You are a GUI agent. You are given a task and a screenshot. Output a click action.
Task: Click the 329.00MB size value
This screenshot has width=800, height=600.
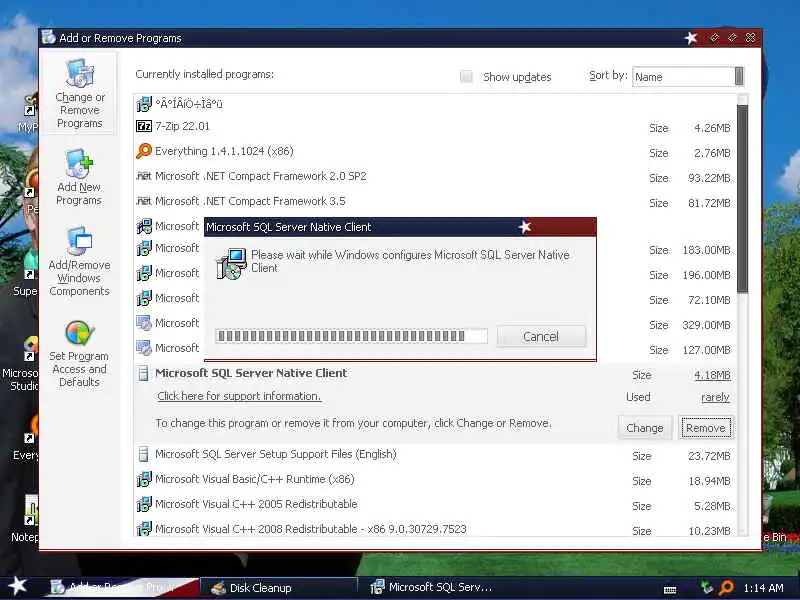707,325
